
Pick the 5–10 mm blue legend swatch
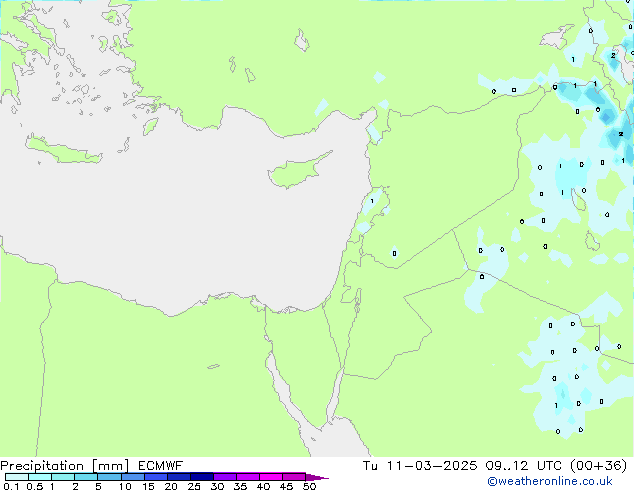tap(109, 477)
